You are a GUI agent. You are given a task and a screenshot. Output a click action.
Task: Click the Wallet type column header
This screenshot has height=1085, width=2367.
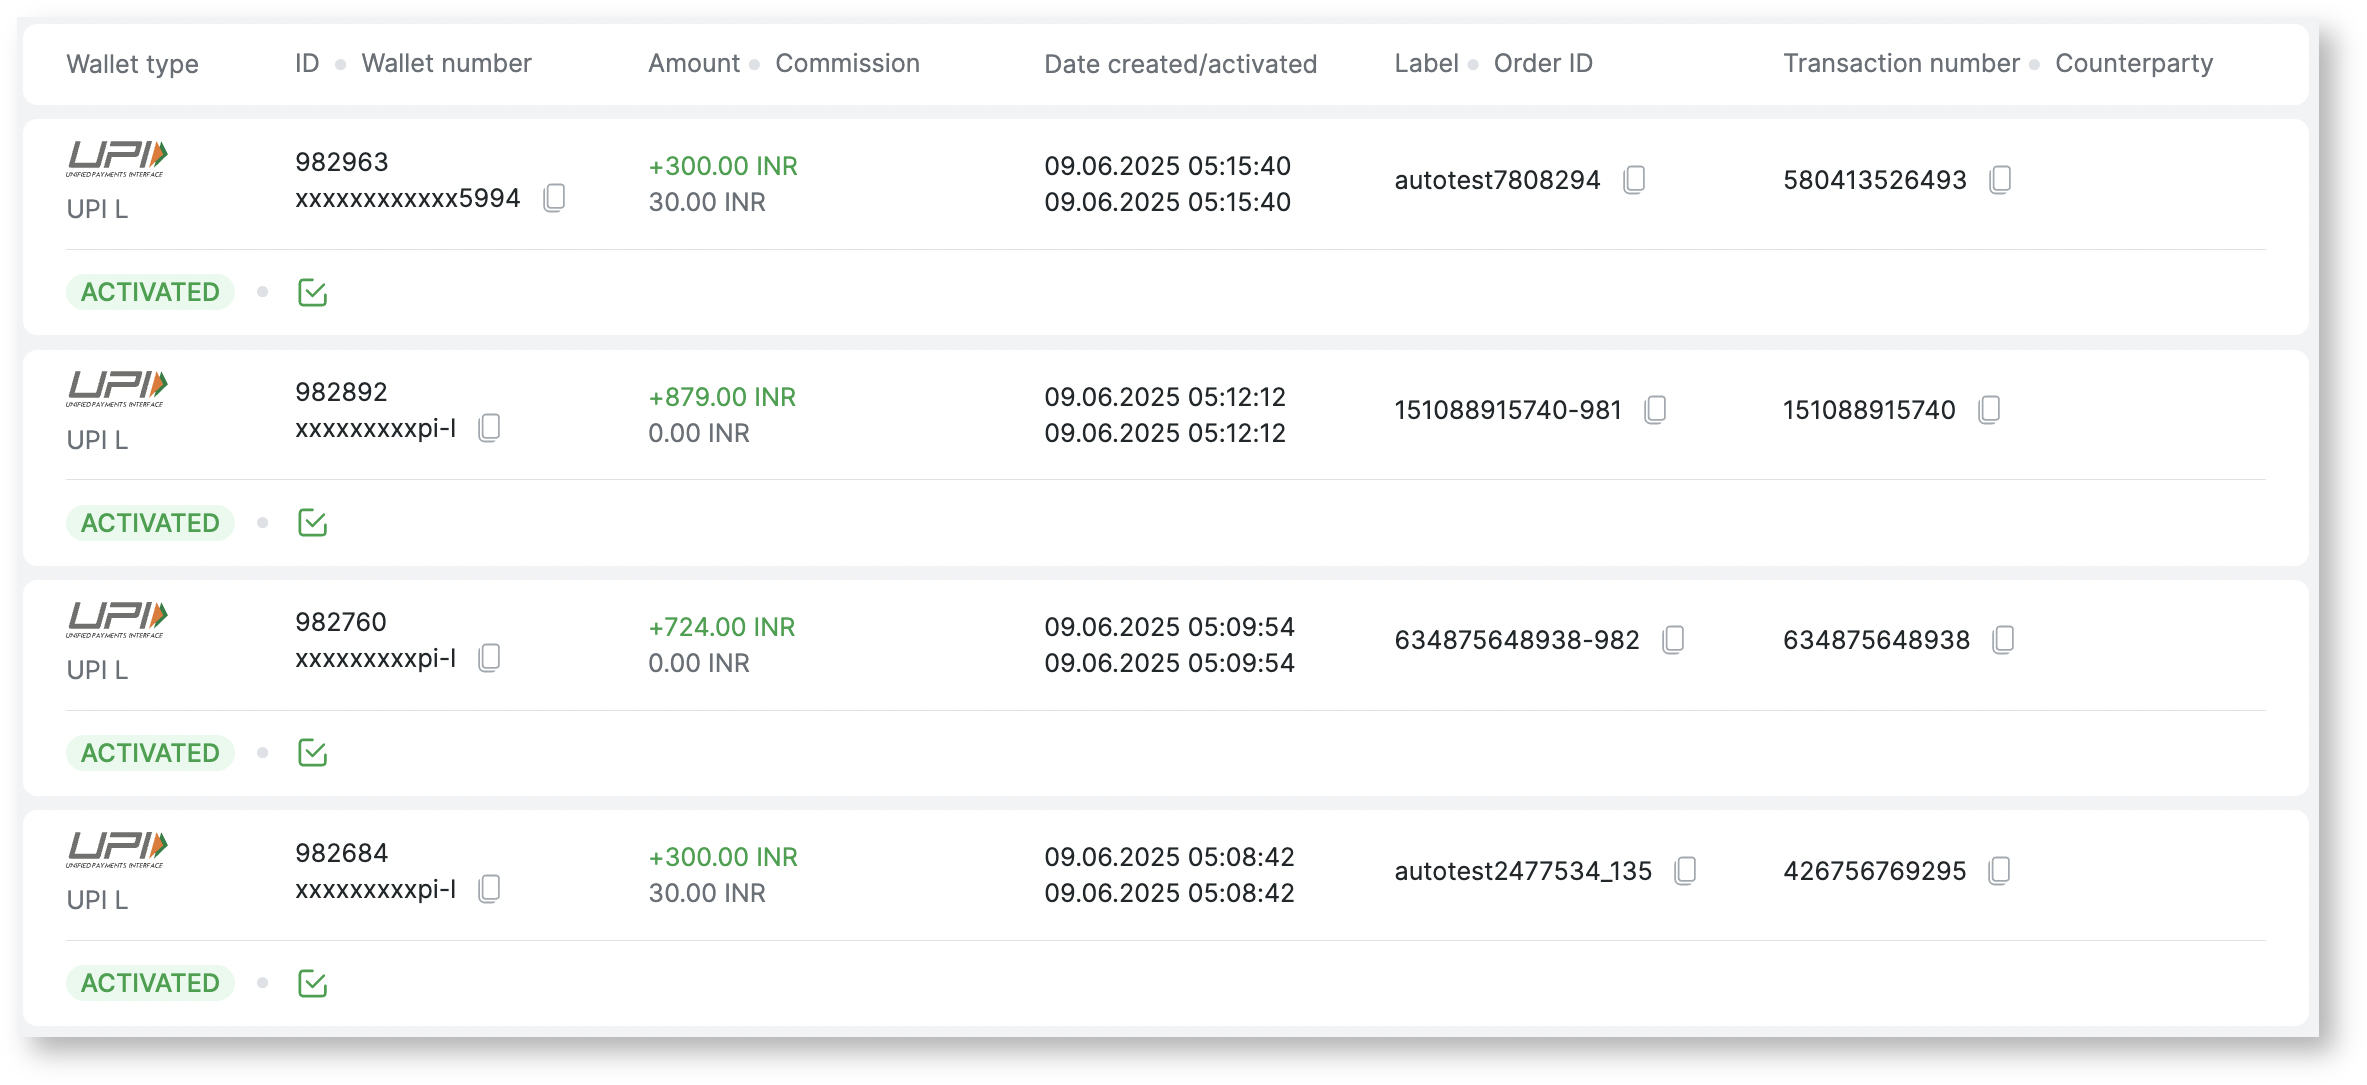[x=132, y=64]
